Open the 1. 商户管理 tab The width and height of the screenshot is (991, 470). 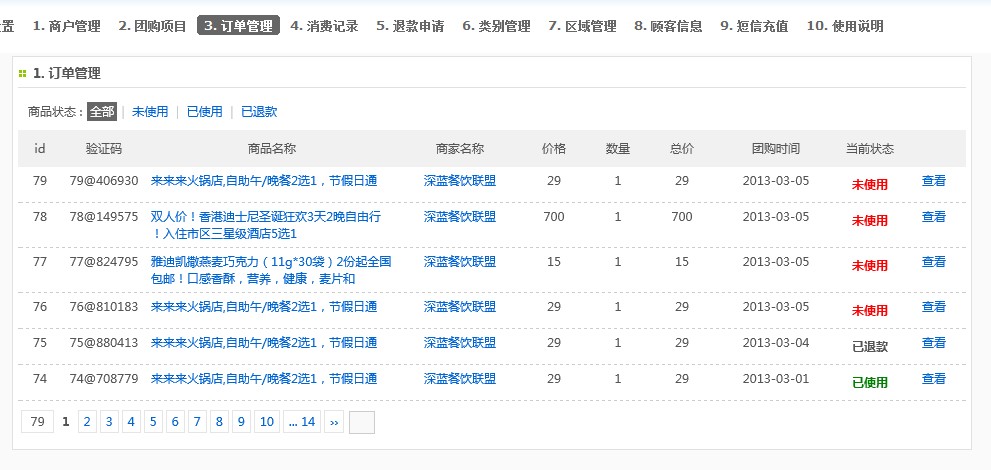click(x=66, y=26)
